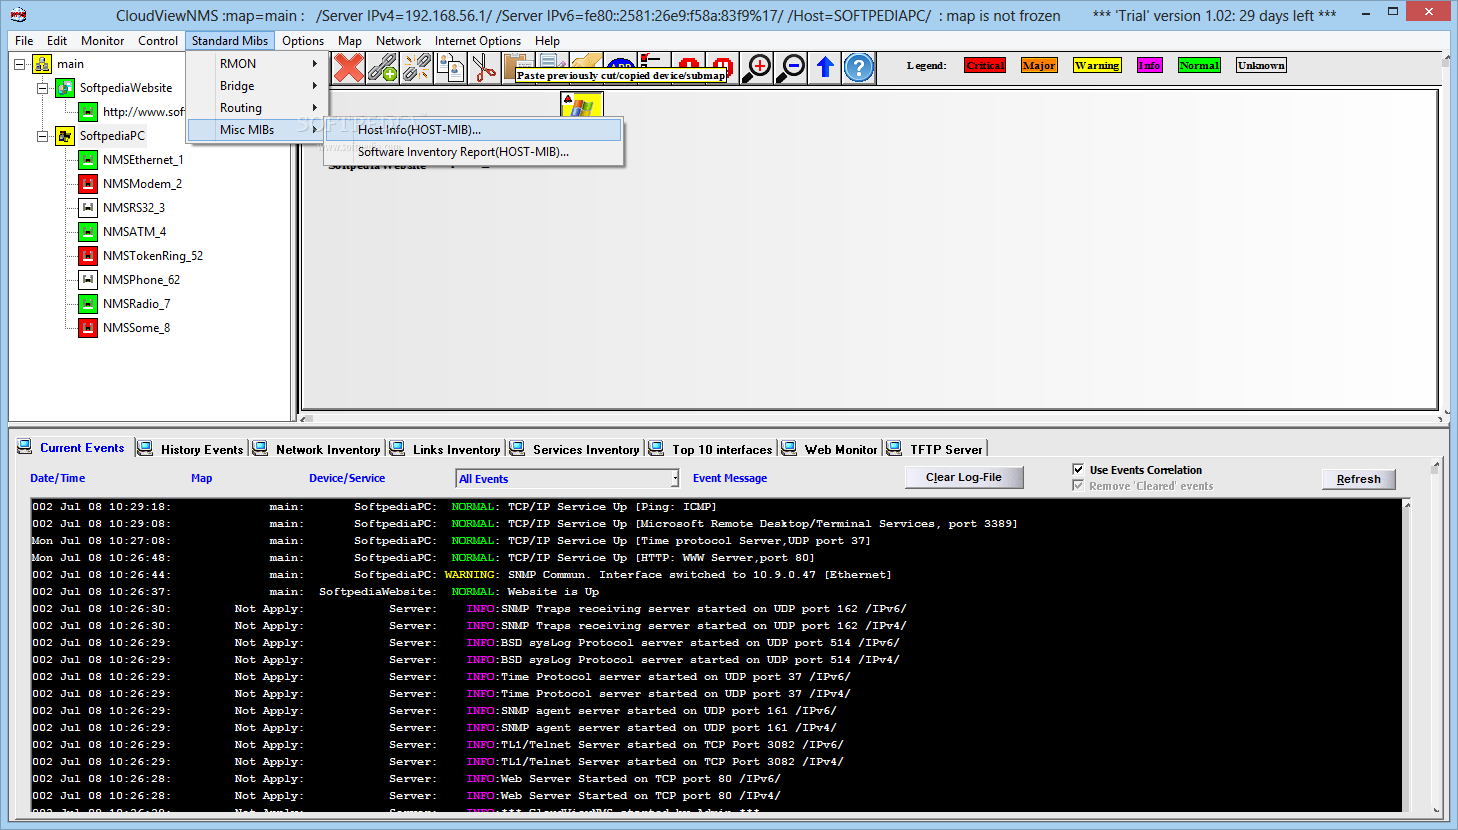Click the red X delete icon in toolbar
This screenshot has height=830, width=1458.
coord(349,67)
